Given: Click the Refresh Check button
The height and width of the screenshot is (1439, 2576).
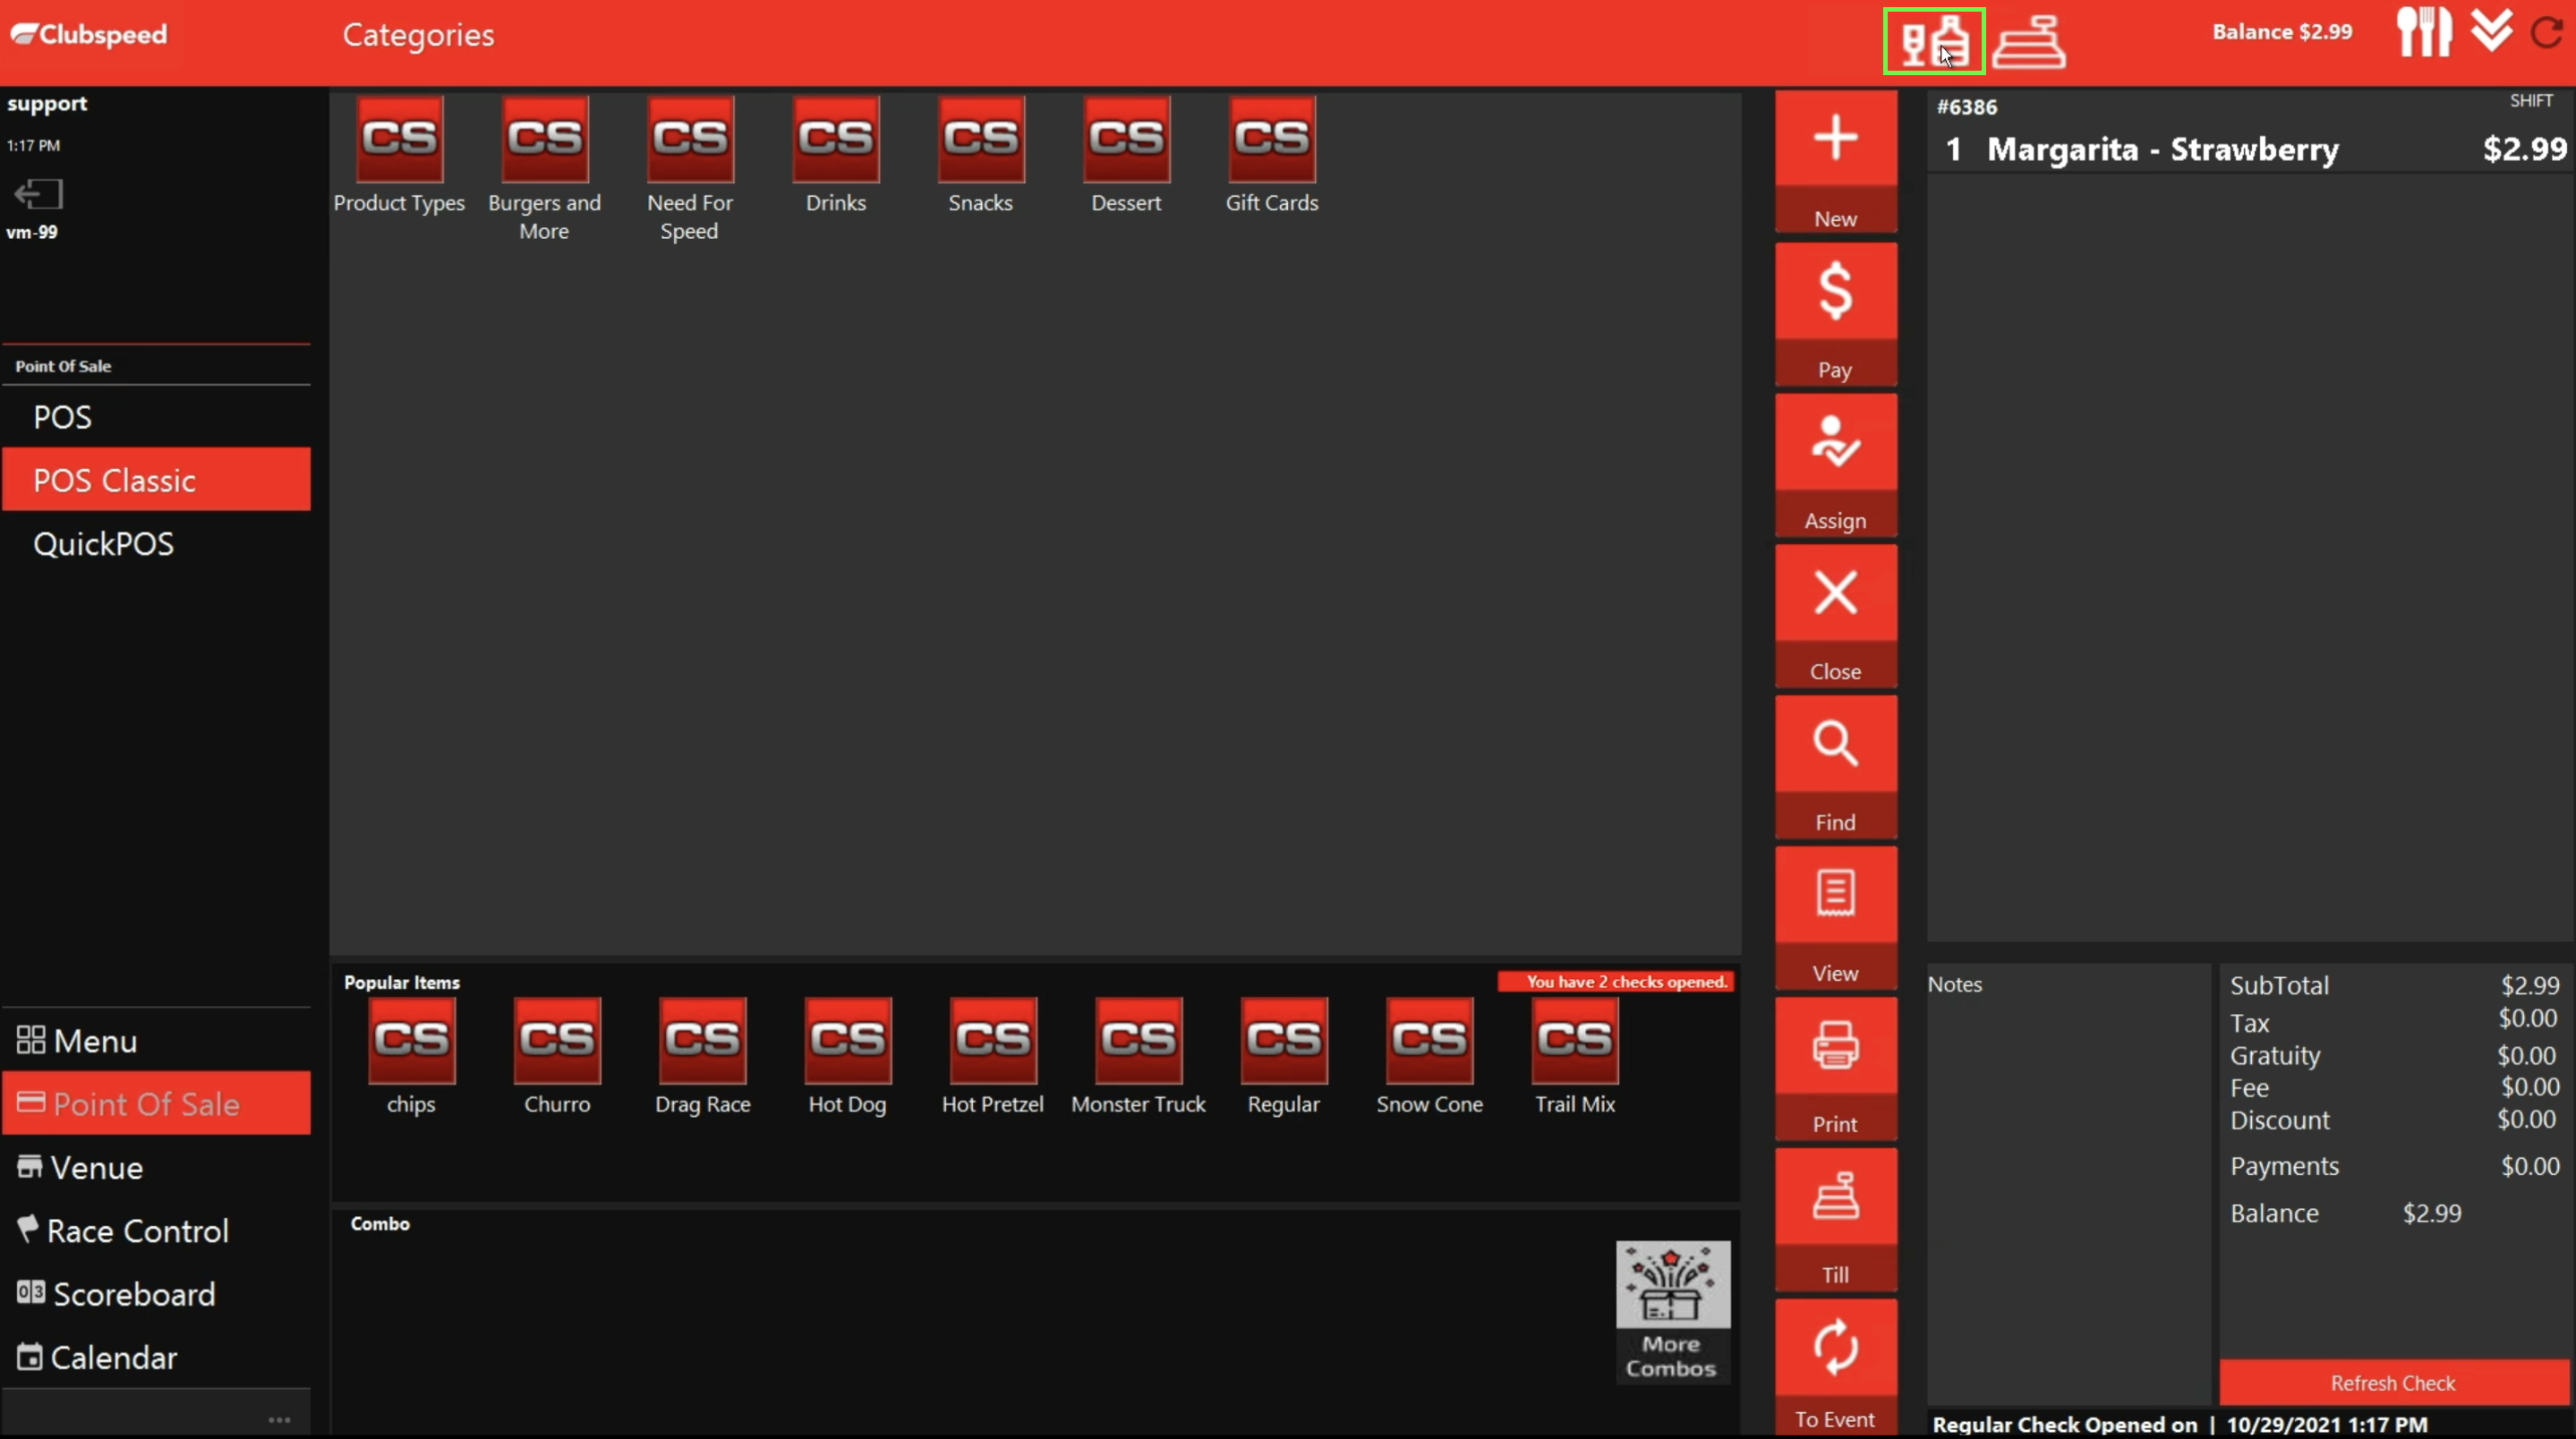Looking at the screenshot, I should [2392, 1383].
